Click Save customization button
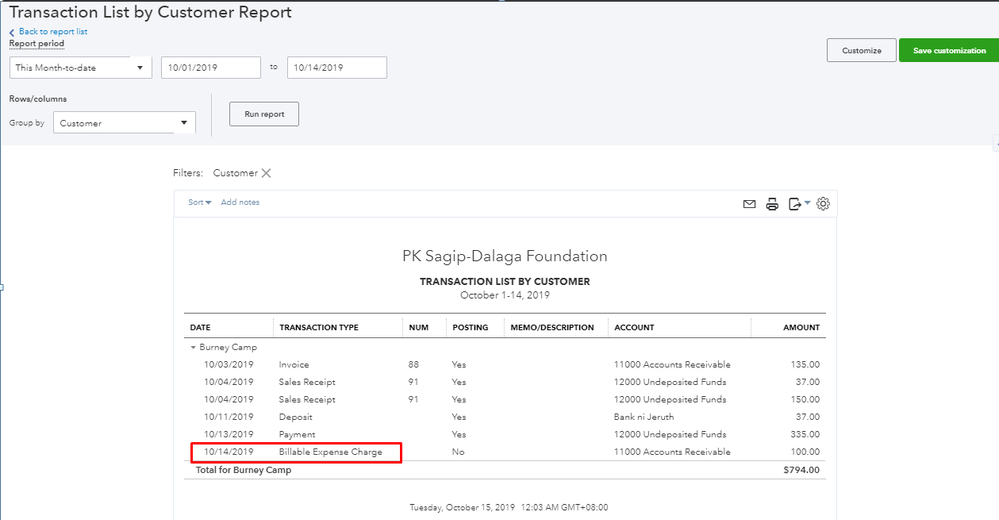999x520 pixels. point(948,51)
